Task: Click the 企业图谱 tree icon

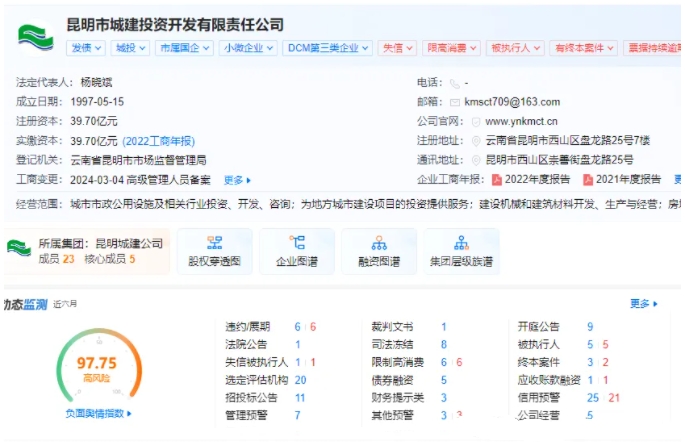Action: click(297, 242)
